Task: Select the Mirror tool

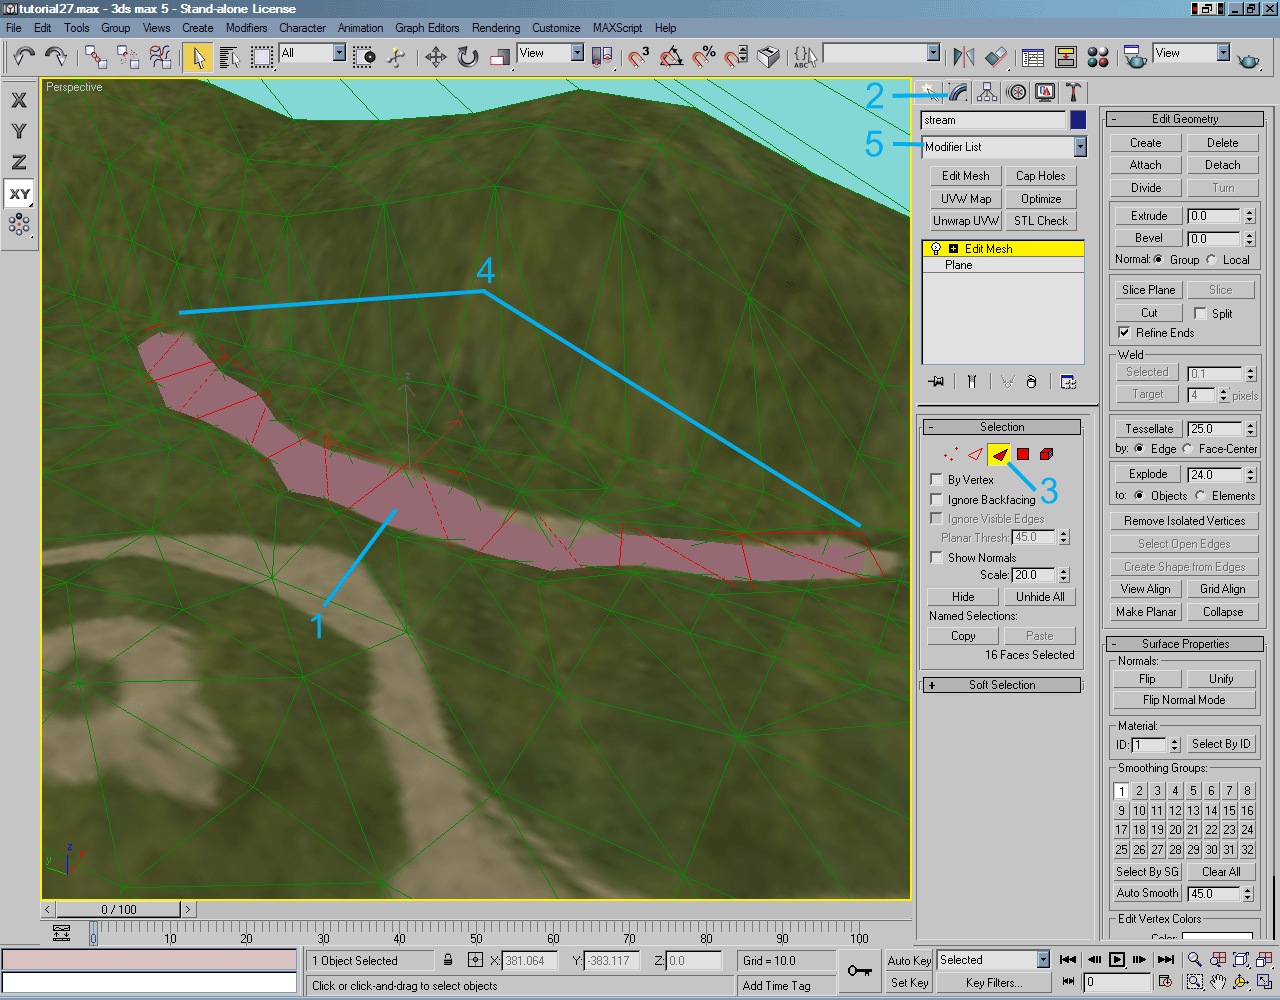Action: tap(963, 58)
